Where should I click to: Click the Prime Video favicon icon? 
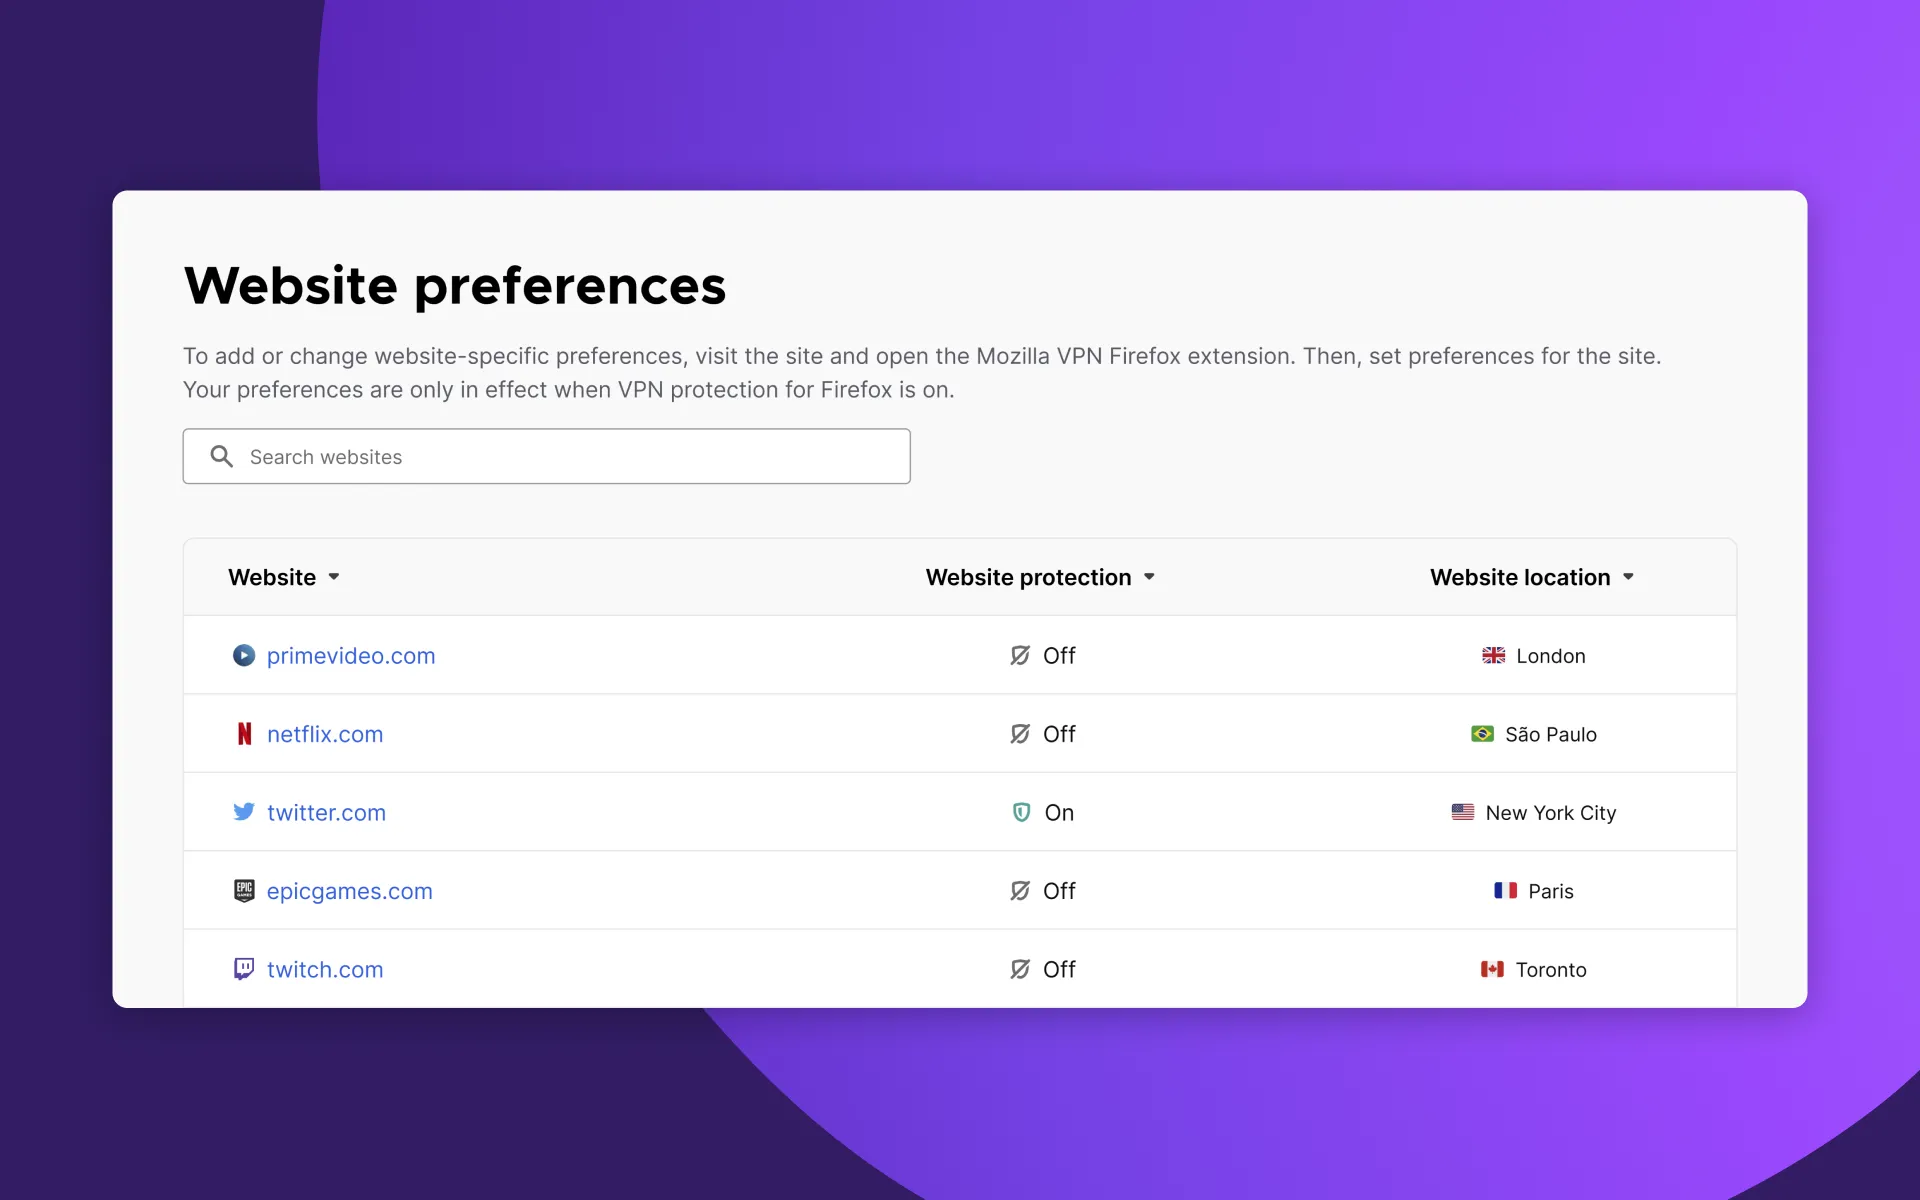pyautogui.click(x=244, y=655)
